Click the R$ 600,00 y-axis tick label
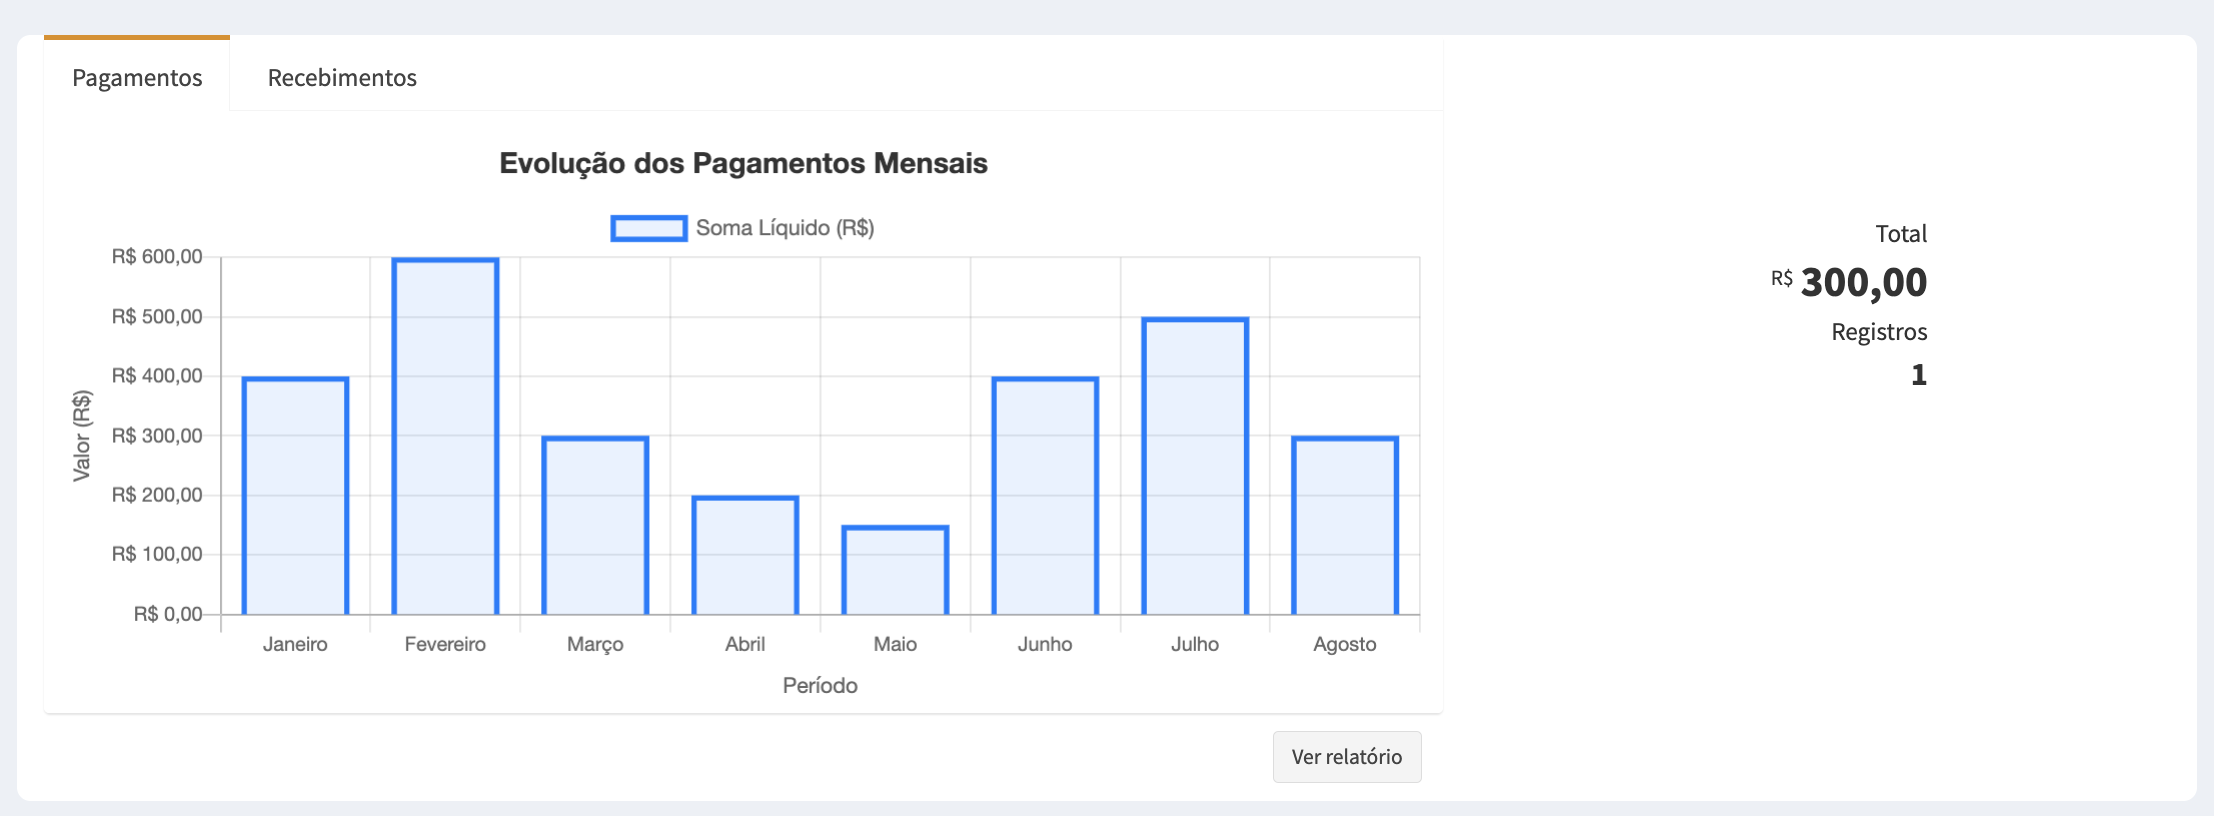The width and height of the screenshot is (2214, 816). coord(157,257)
